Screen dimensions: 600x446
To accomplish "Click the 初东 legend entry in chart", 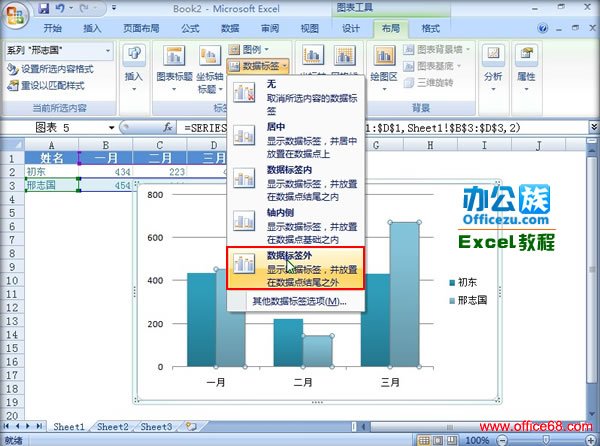I will click(x=463, y=282).
